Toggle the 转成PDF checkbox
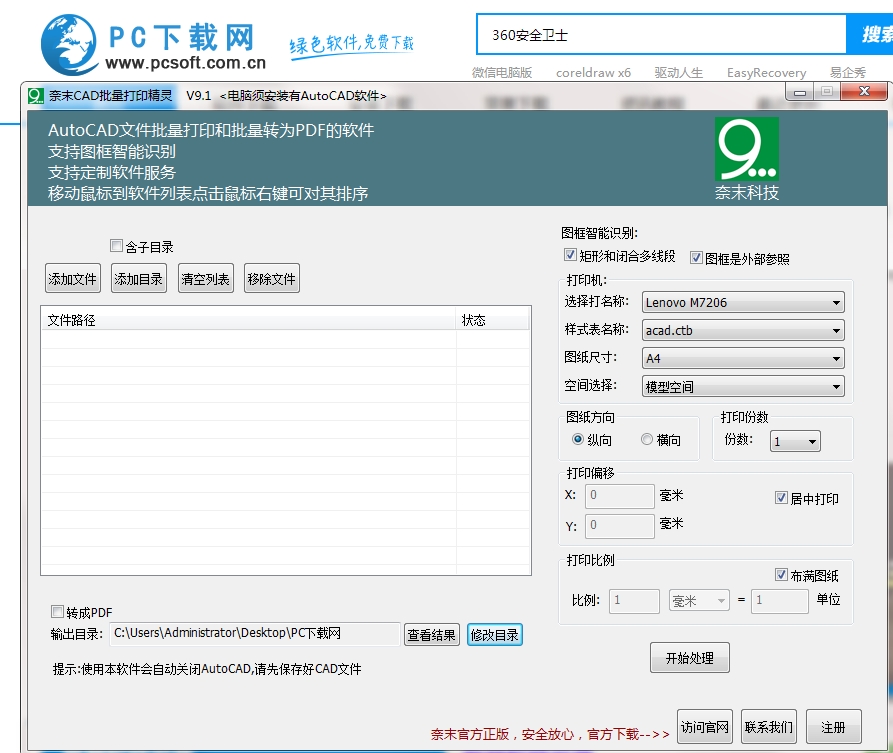893x753 pixels. pyautogui.click(x=57, y=611)
